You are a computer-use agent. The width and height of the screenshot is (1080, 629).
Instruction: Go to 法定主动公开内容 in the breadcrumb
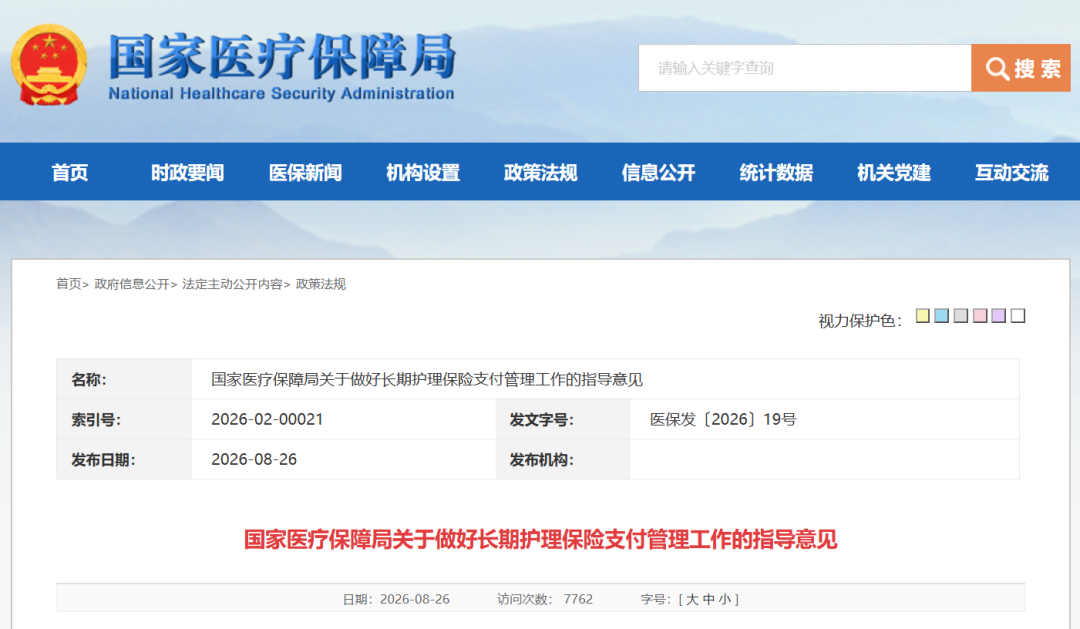tap(232, 284)
